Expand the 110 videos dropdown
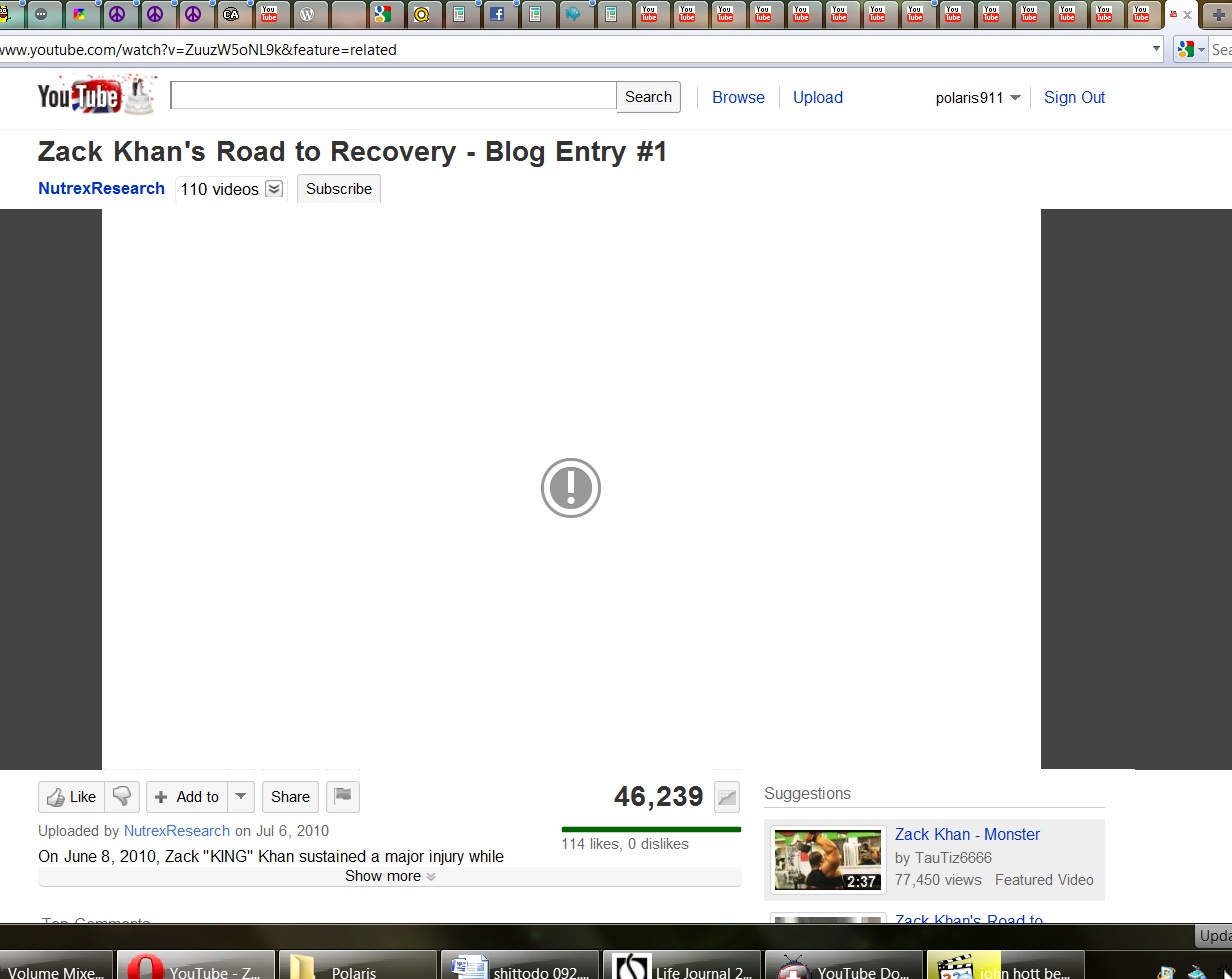 pos(274,189)
